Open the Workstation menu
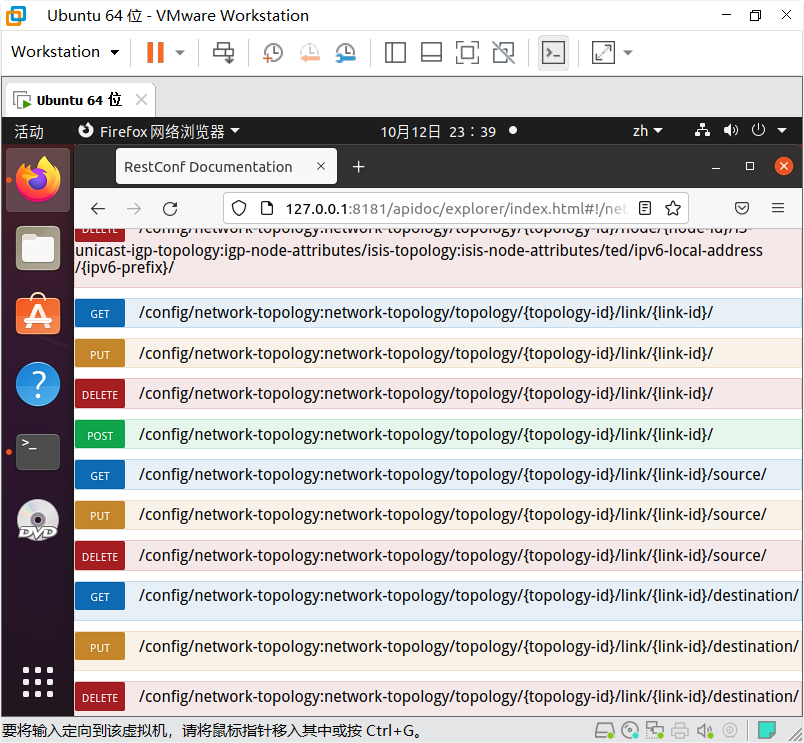804x743 pixels. click(x=65, y=52)
